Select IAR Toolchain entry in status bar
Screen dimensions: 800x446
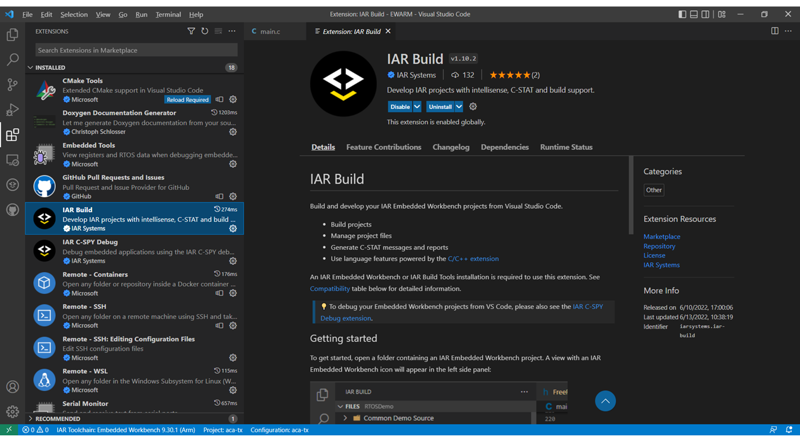coord(126,430)
